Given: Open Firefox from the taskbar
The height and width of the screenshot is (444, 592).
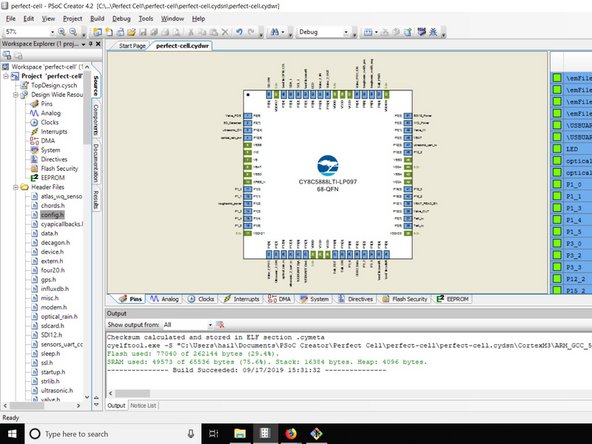Looking at the screenshot, I should (290, 433).
